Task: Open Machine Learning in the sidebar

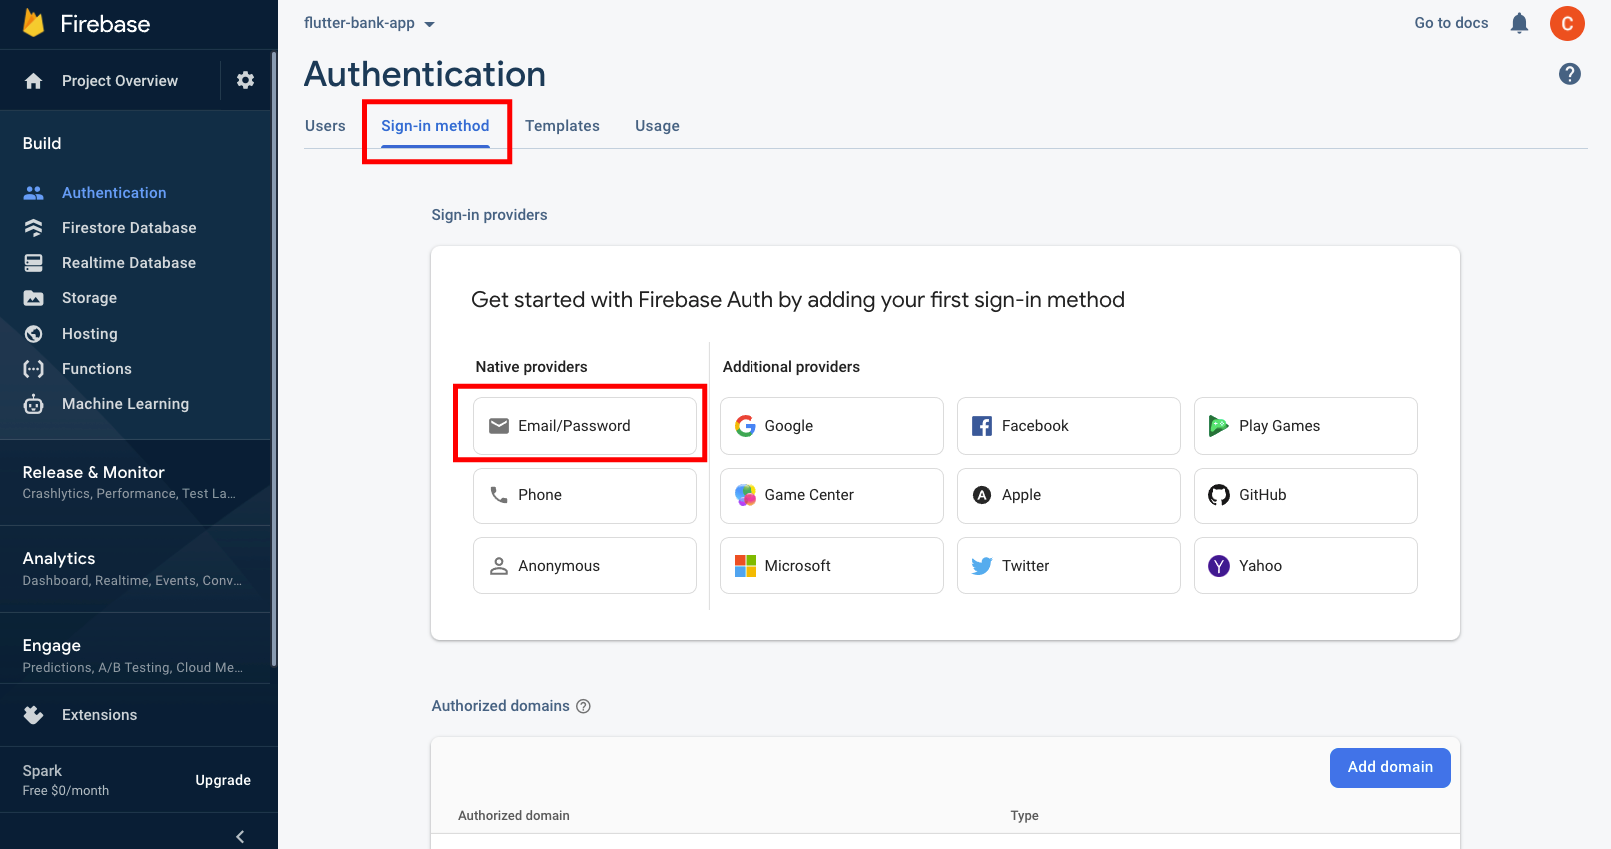Action: click(125, 404)
